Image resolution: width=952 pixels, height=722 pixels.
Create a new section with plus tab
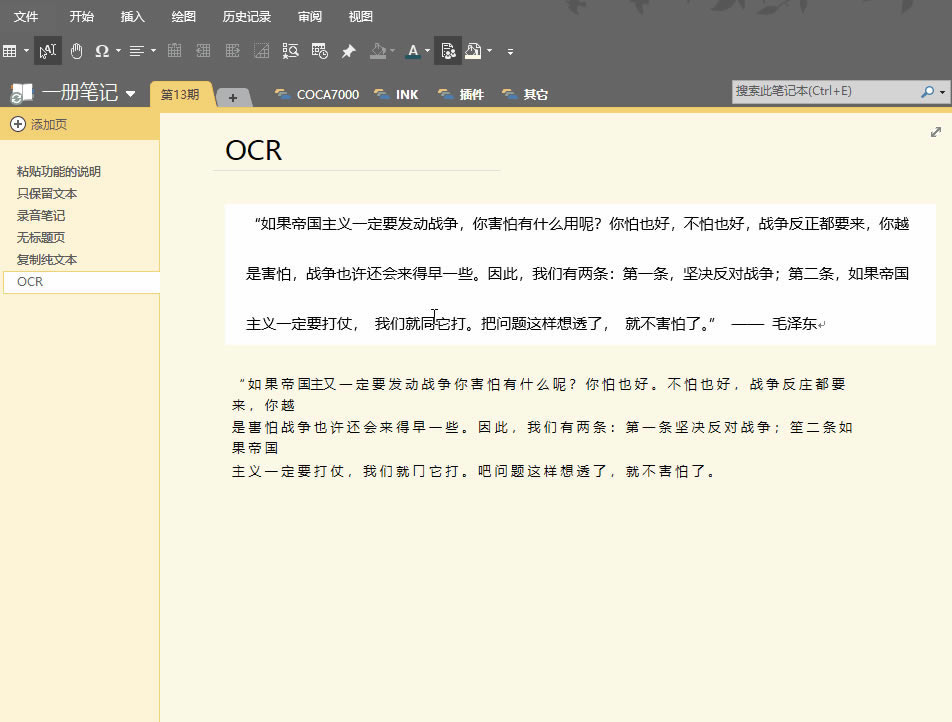tap(233, 97)
